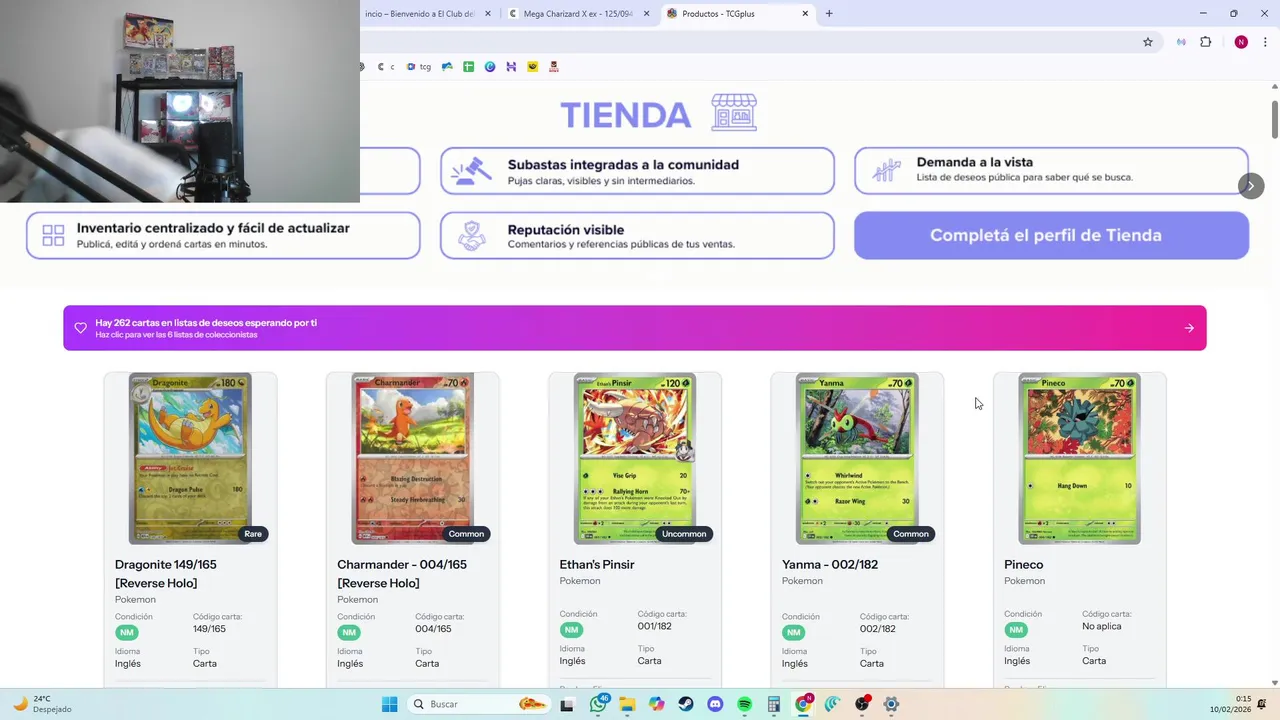Open Chrome three-dot menu

coord(1265,42)
